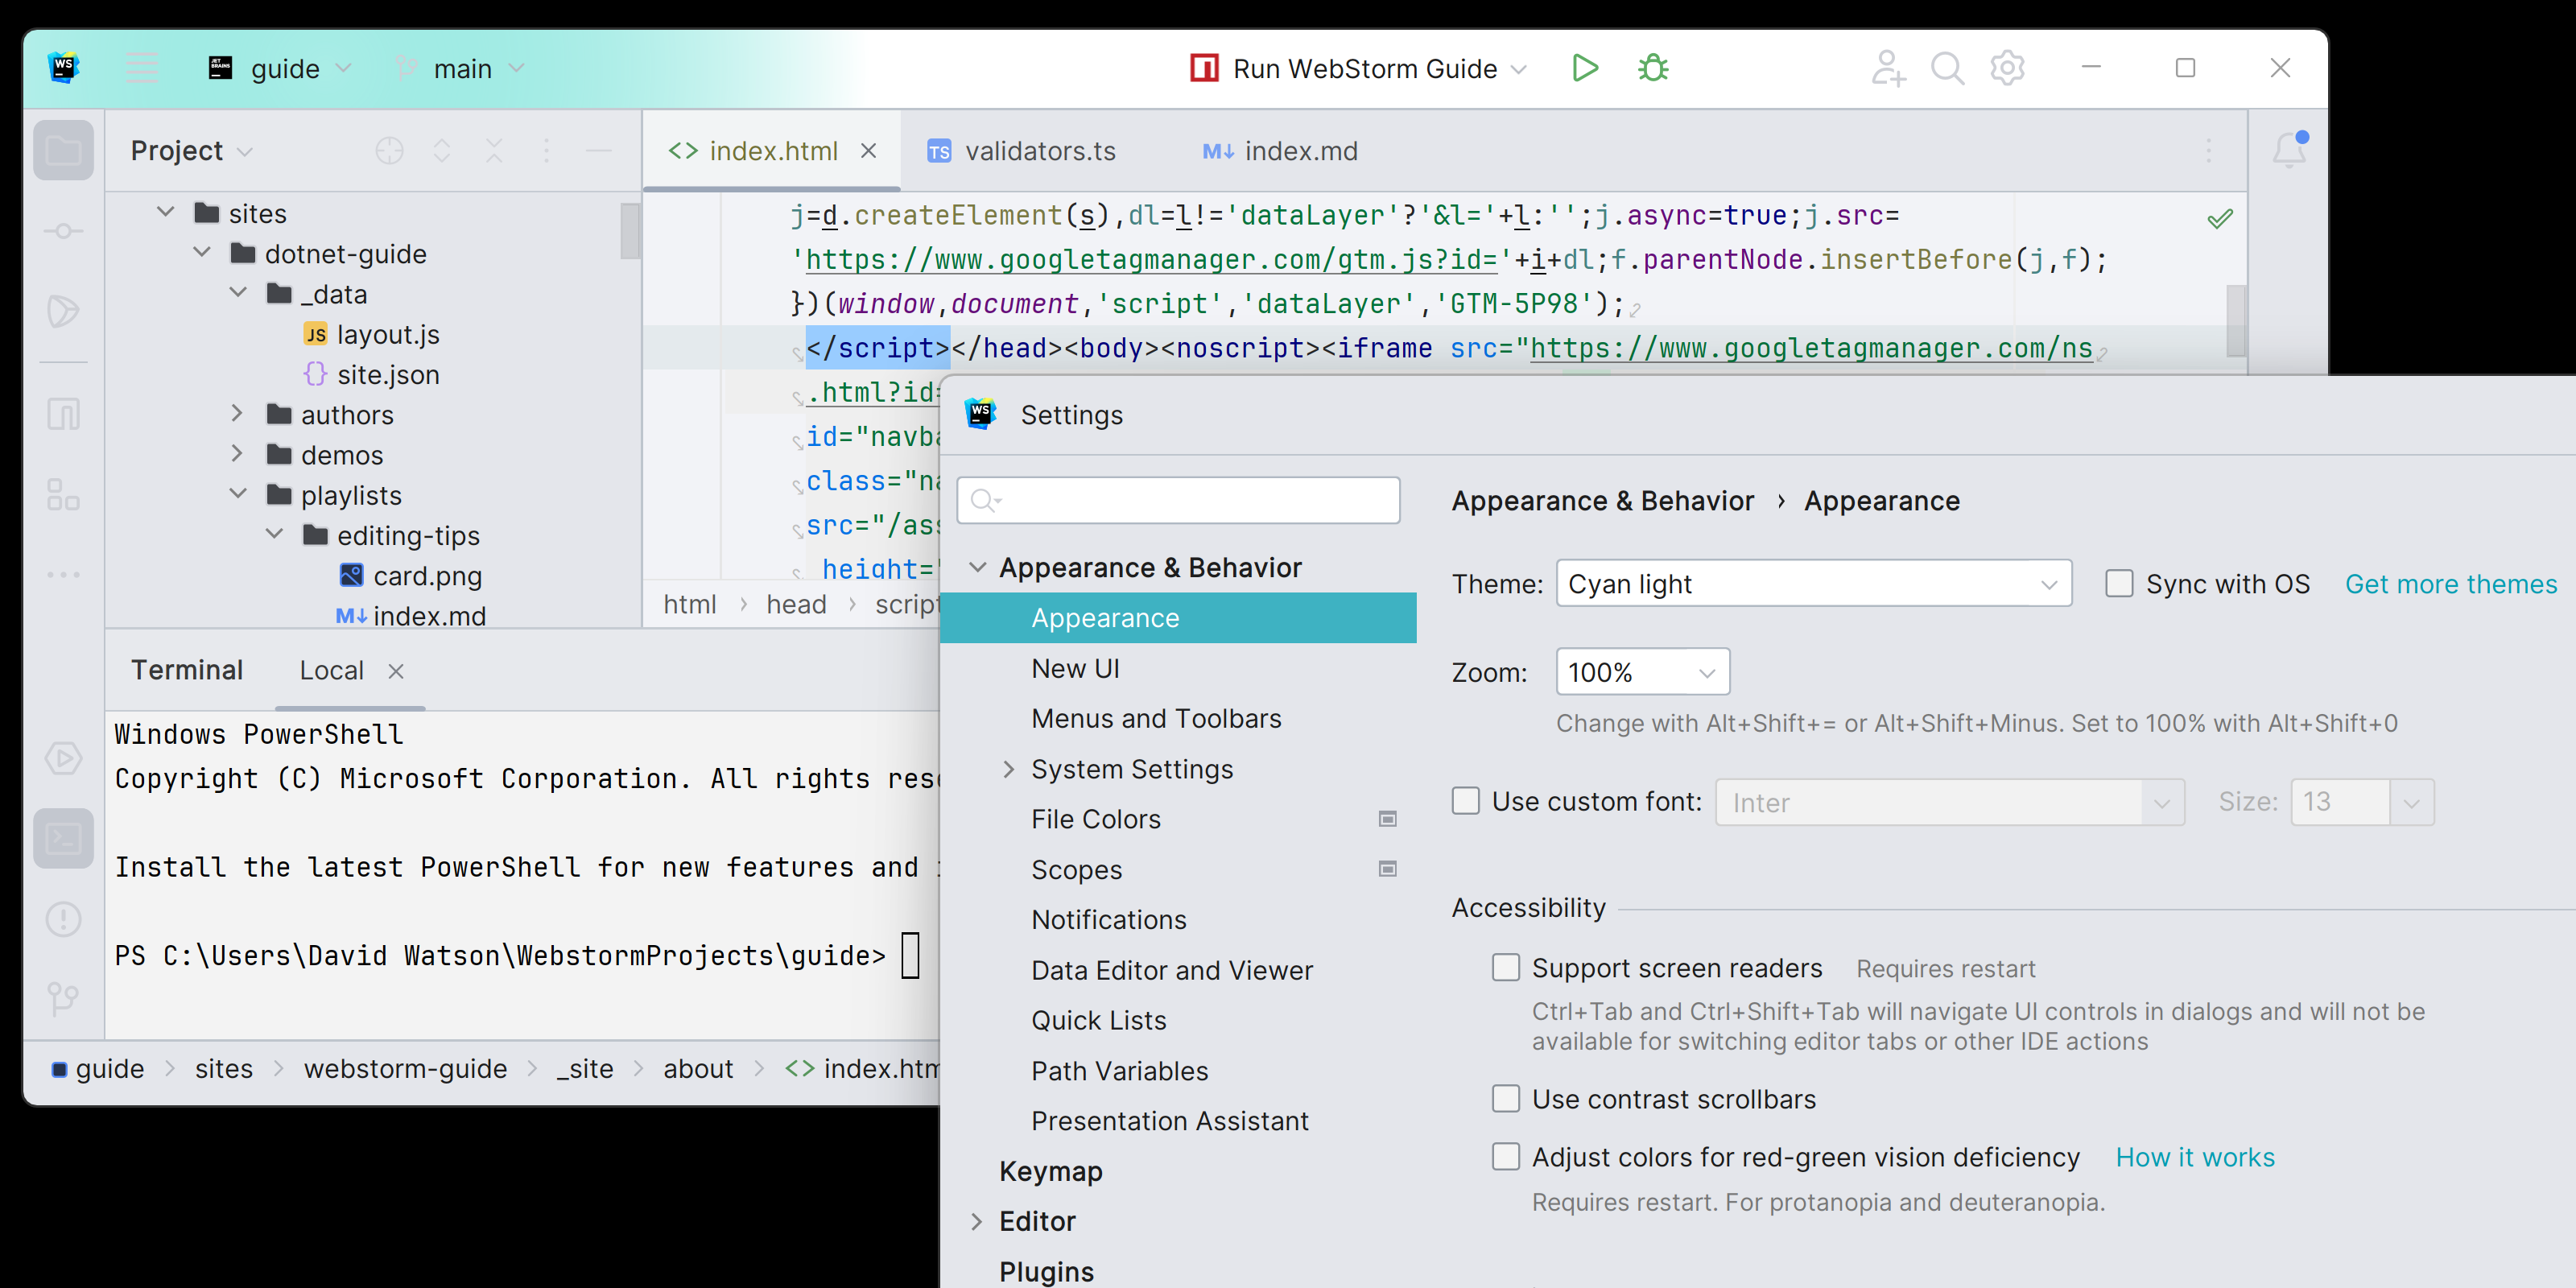Click the WebStorm logo icon top left
This screenshot has width=2576, height=1288.
(64, 68)
